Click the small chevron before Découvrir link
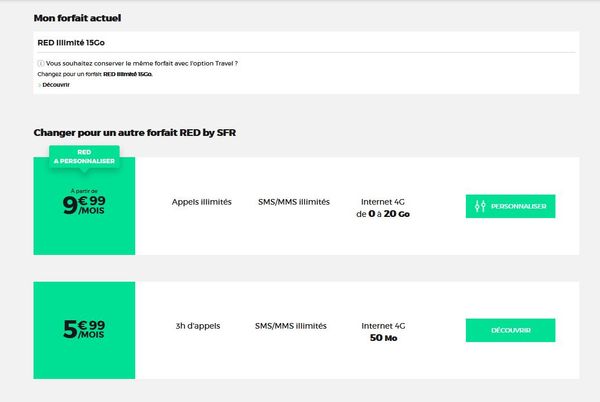600x402 pixels. click(39, 85)
